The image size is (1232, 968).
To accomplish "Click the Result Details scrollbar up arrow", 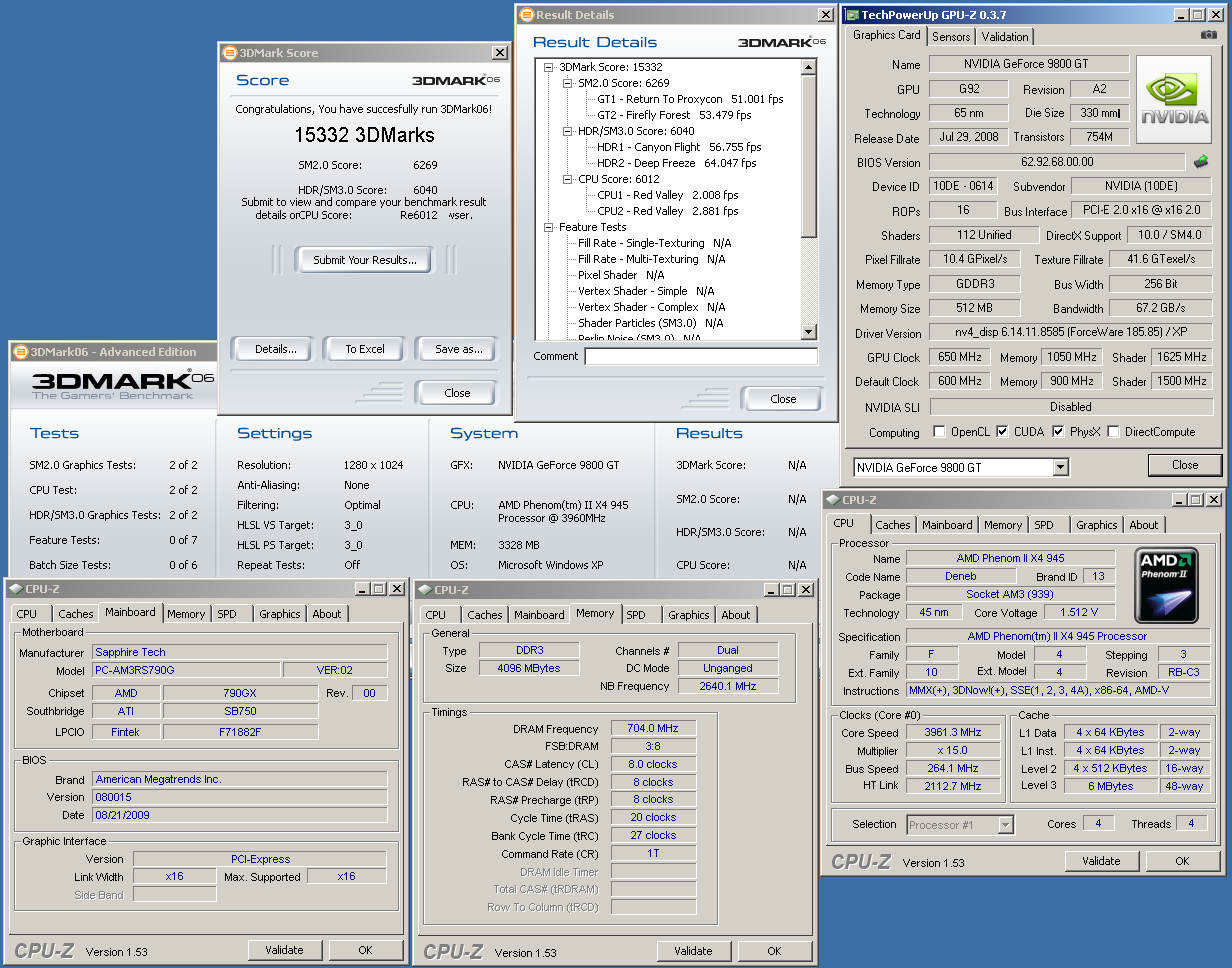I will tap(809, 67).
